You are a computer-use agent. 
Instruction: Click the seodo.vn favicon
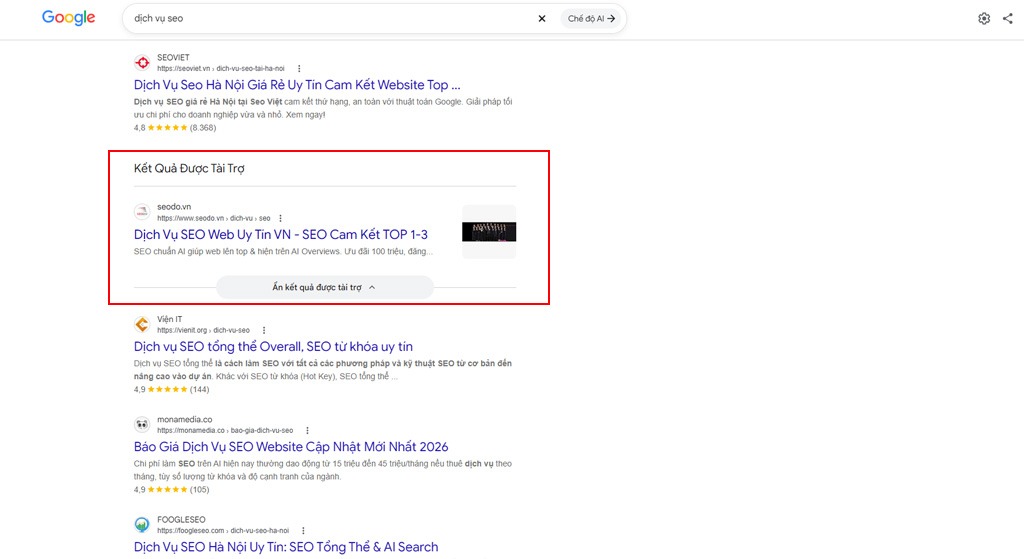coord(142,212)
